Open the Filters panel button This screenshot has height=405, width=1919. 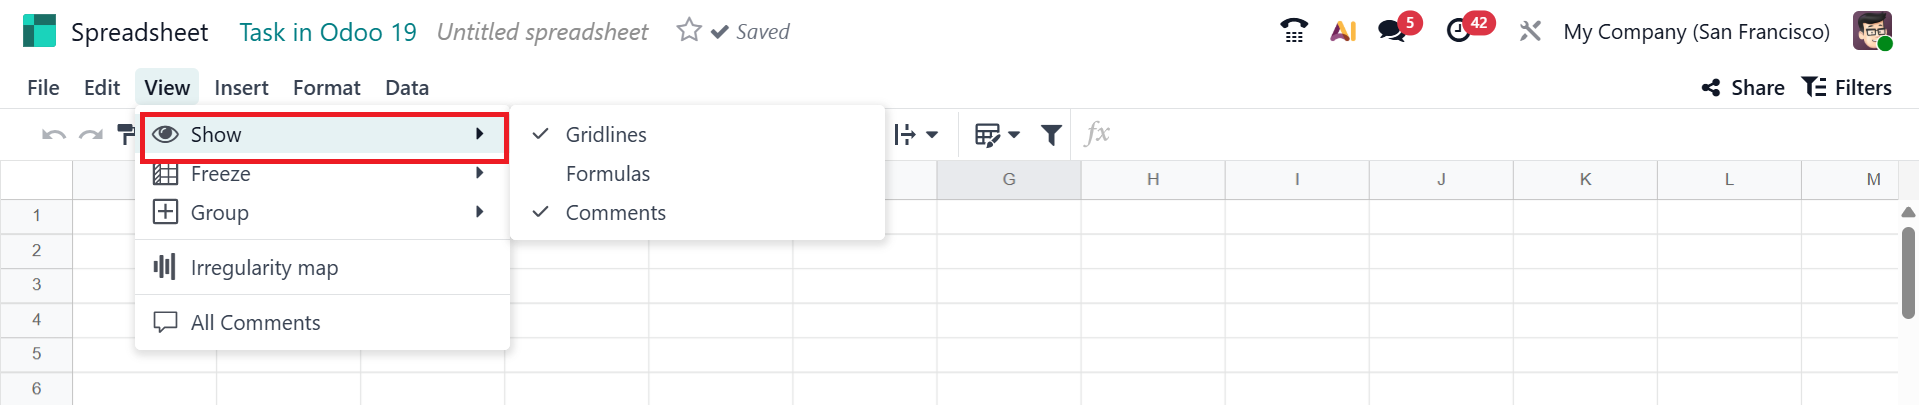tap(1847, 88)
